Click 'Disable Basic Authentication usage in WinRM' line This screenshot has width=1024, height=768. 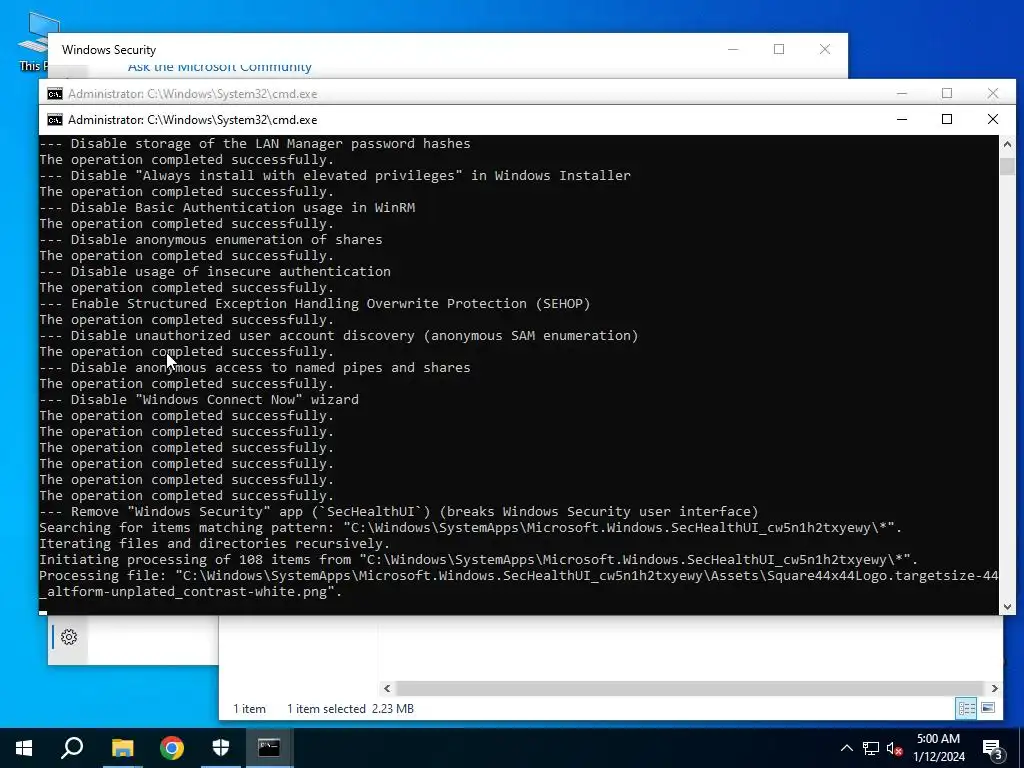coord(227,208)
